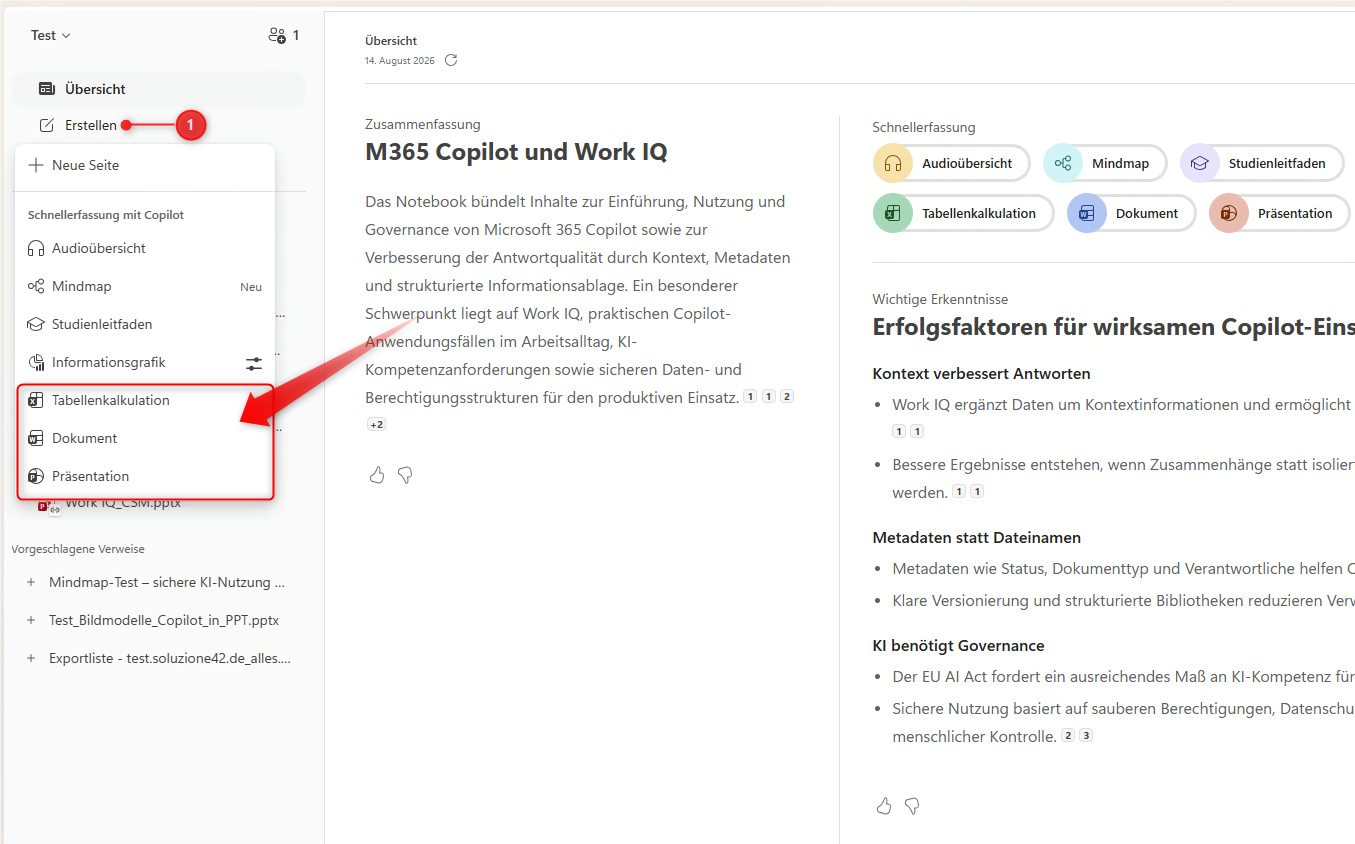The height and width of the screenshot is (844, 1355).
Task: Select Übersicht in the left sidebar
Action: tap(160, 89)
